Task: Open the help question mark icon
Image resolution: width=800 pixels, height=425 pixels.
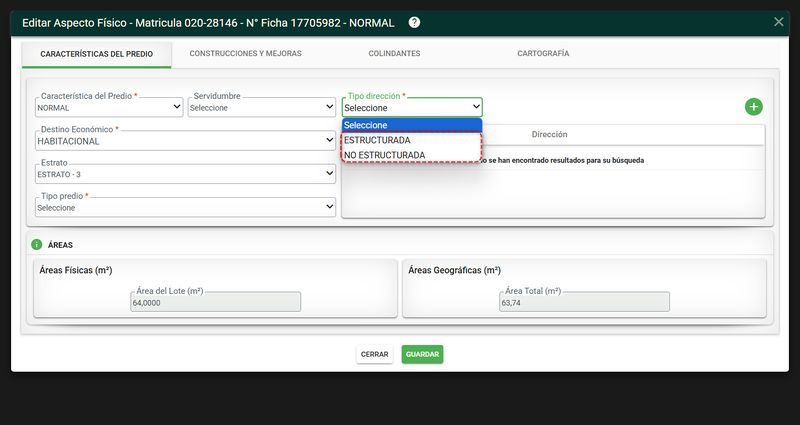Action: coord(414,22)
